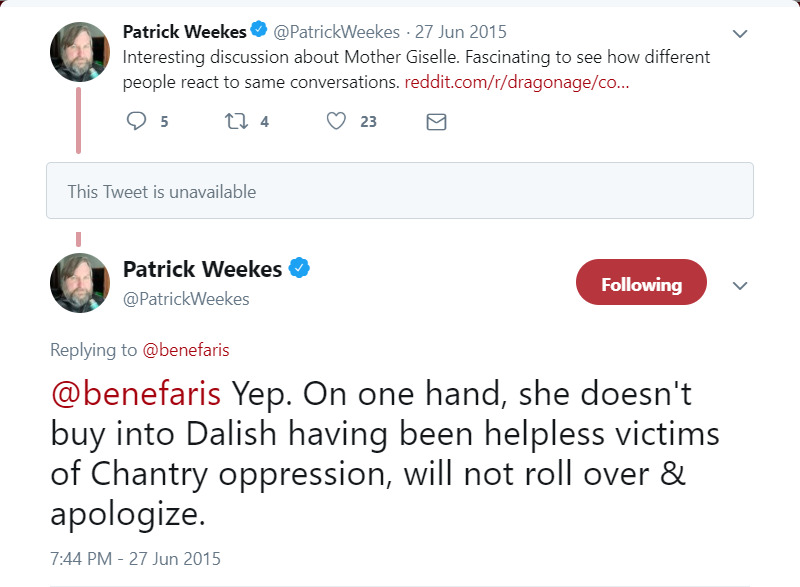Click the 'This Tweet is unavailable' box
Screen dimensions: 800x587
[x=399, y=191]
